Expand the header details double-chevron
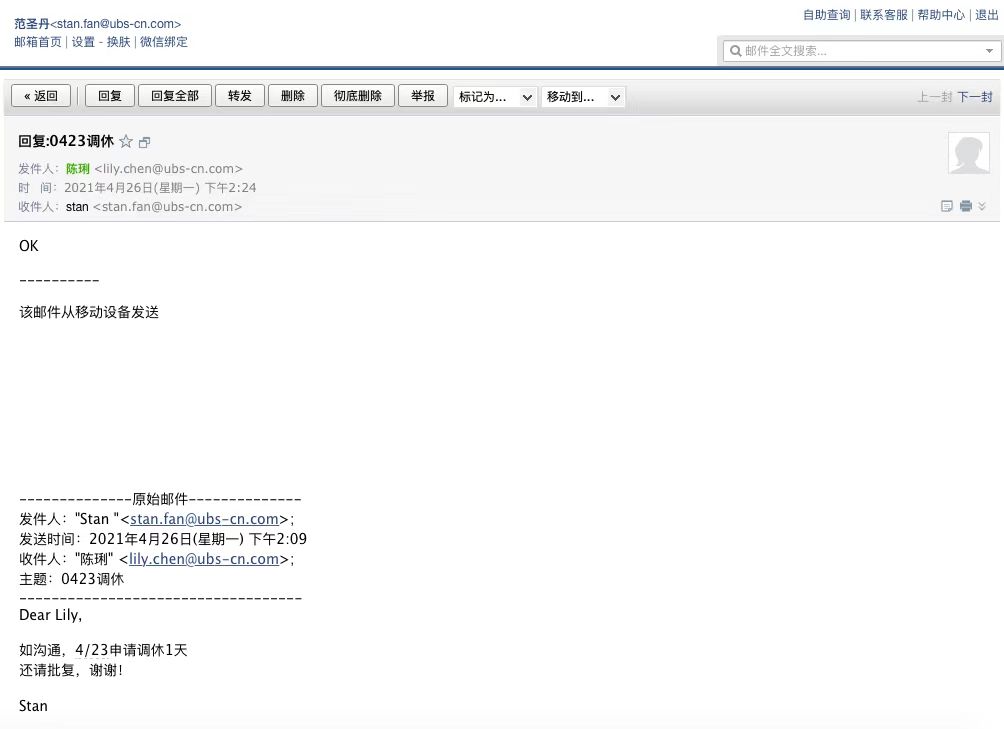This screenshot has width=1004, height=729. (982, 206)
